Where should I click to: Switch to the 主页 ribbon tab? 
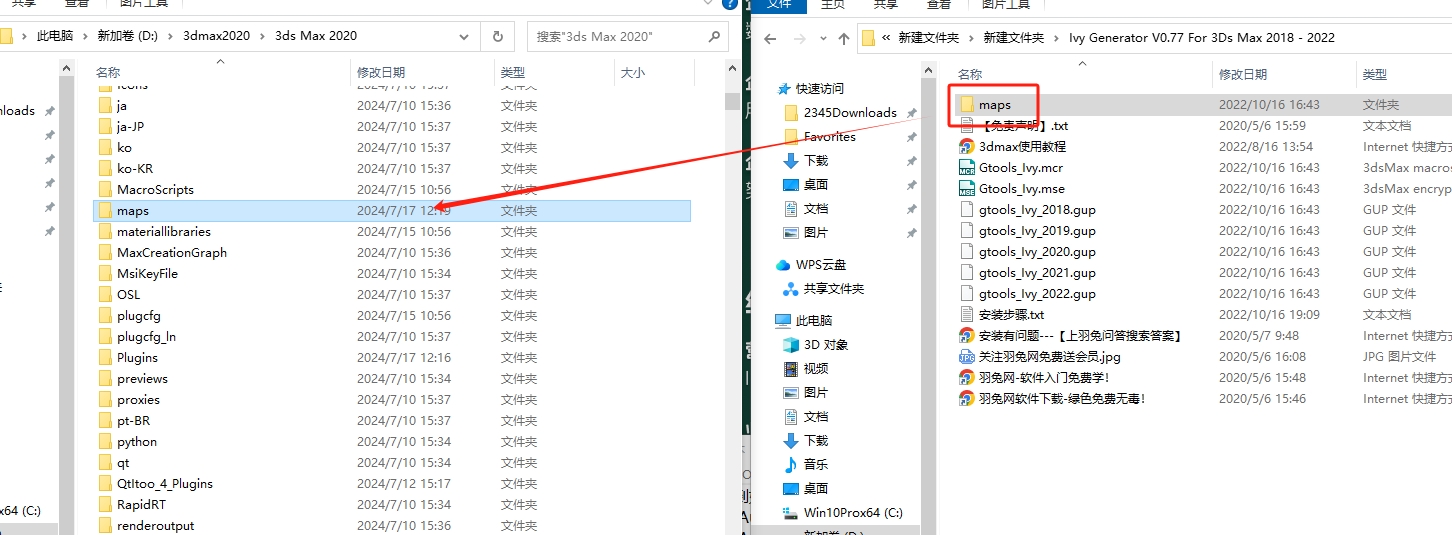[x=832, y=5]
